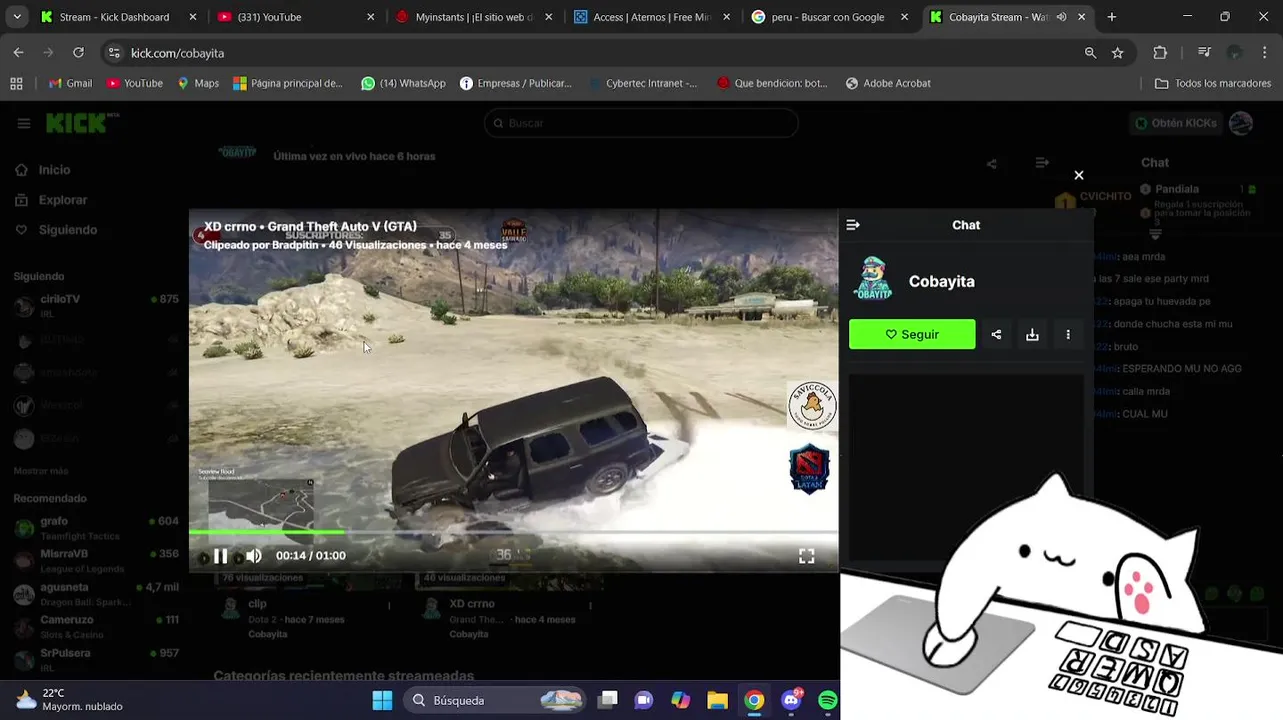
Task: Pause the clip with the pause button
Action: tap(221, 556)
